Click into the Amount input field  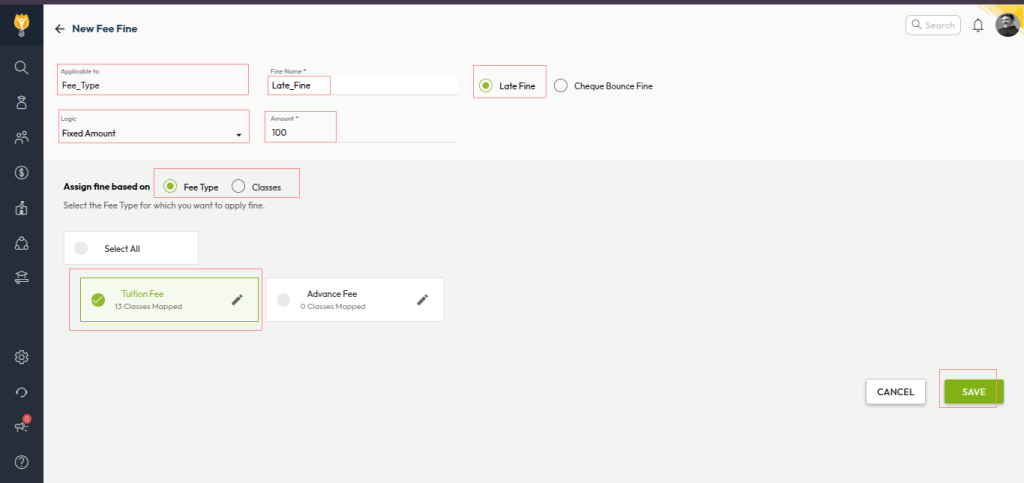300,132
